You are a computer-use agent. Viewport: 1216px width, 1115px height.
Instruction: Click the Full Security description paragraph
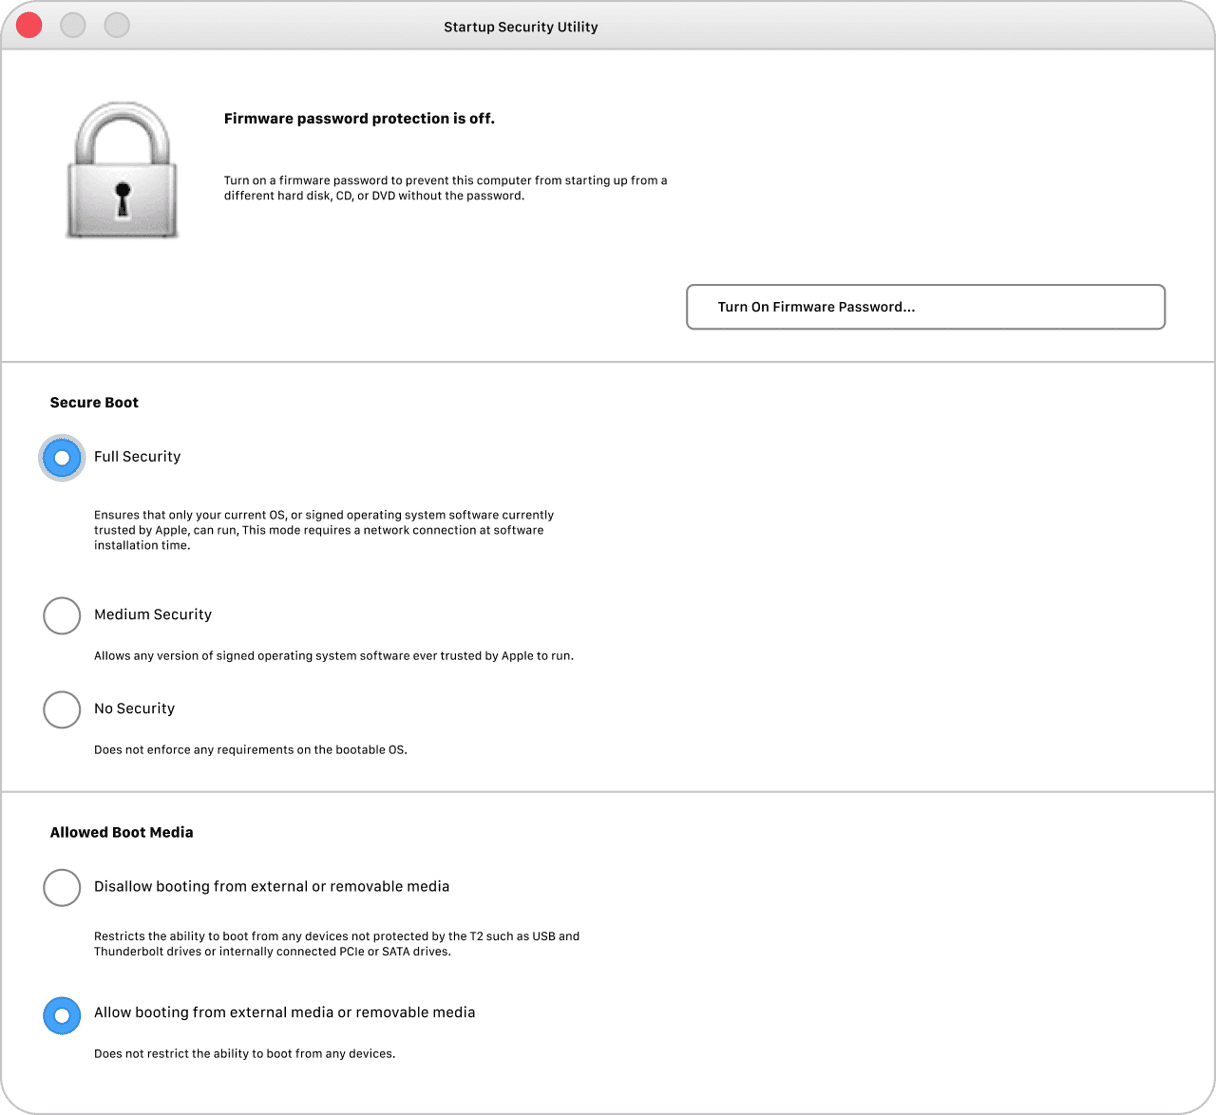click(324, 530)
